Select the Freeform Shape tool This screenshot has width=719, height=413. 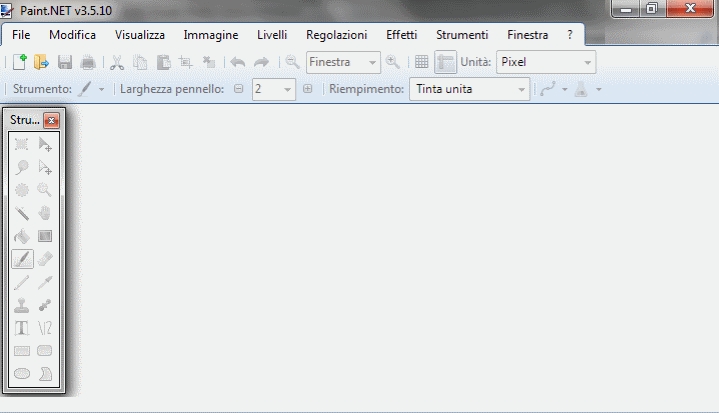tap(45, 374)
